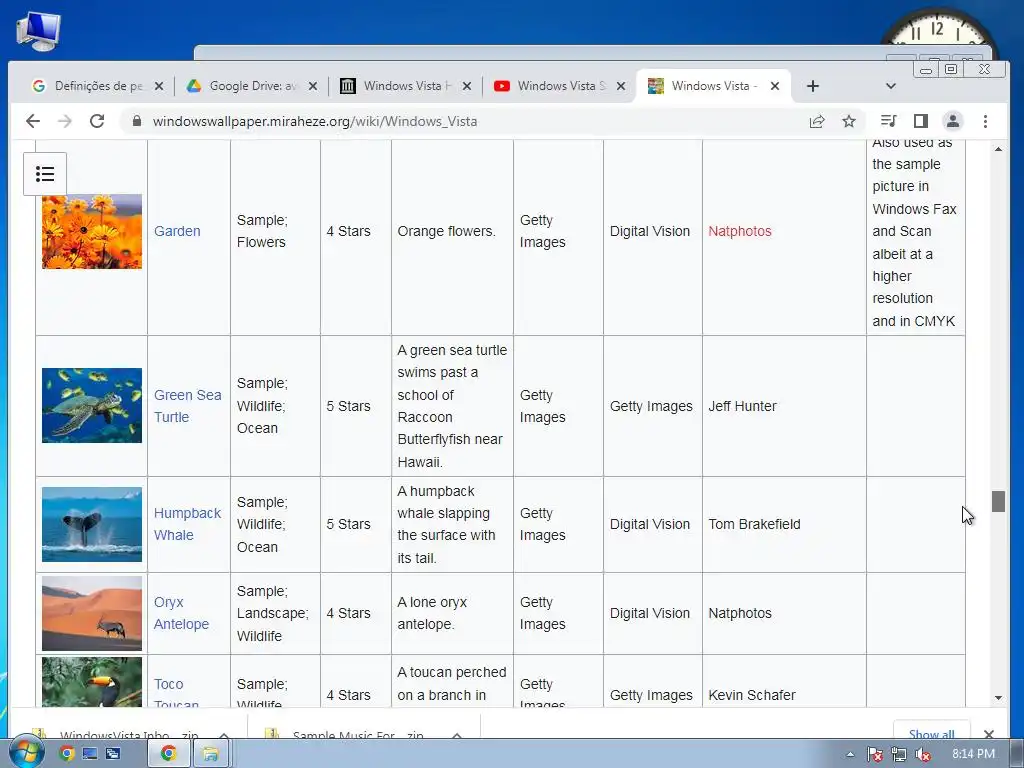Click Show all downloads
Image resolution: width=1024 pixels, height=768 pixels.
click(x=931, y=733)
